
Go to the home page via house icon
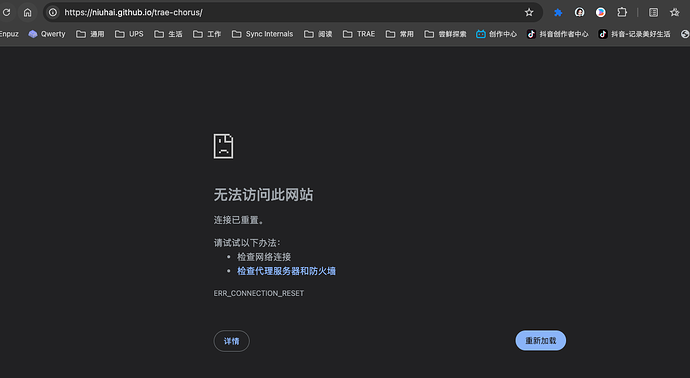pos(27,12)
